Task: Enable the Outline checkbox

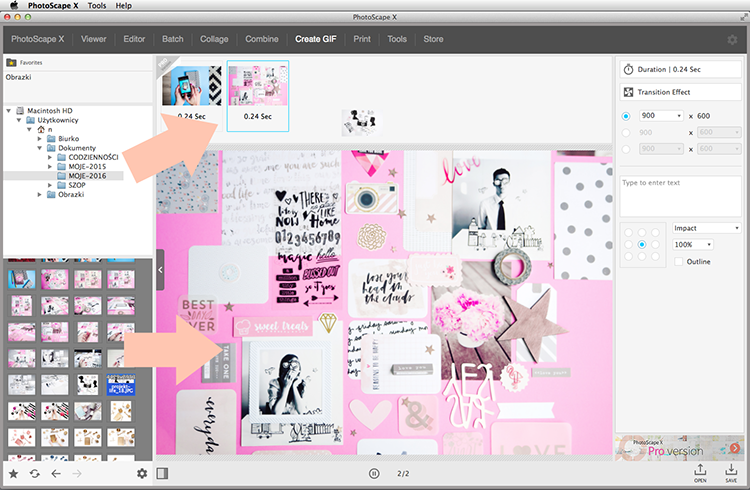Action: 678,262
